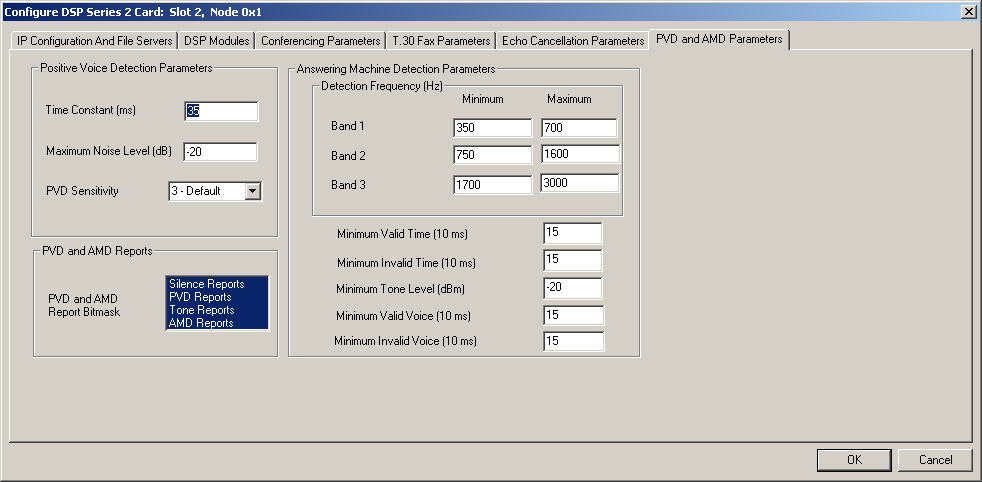The width and height of the screenshot is (982, 482).
Task: Click Band 3 Minimum frequency field
Action: coord(492,184)
